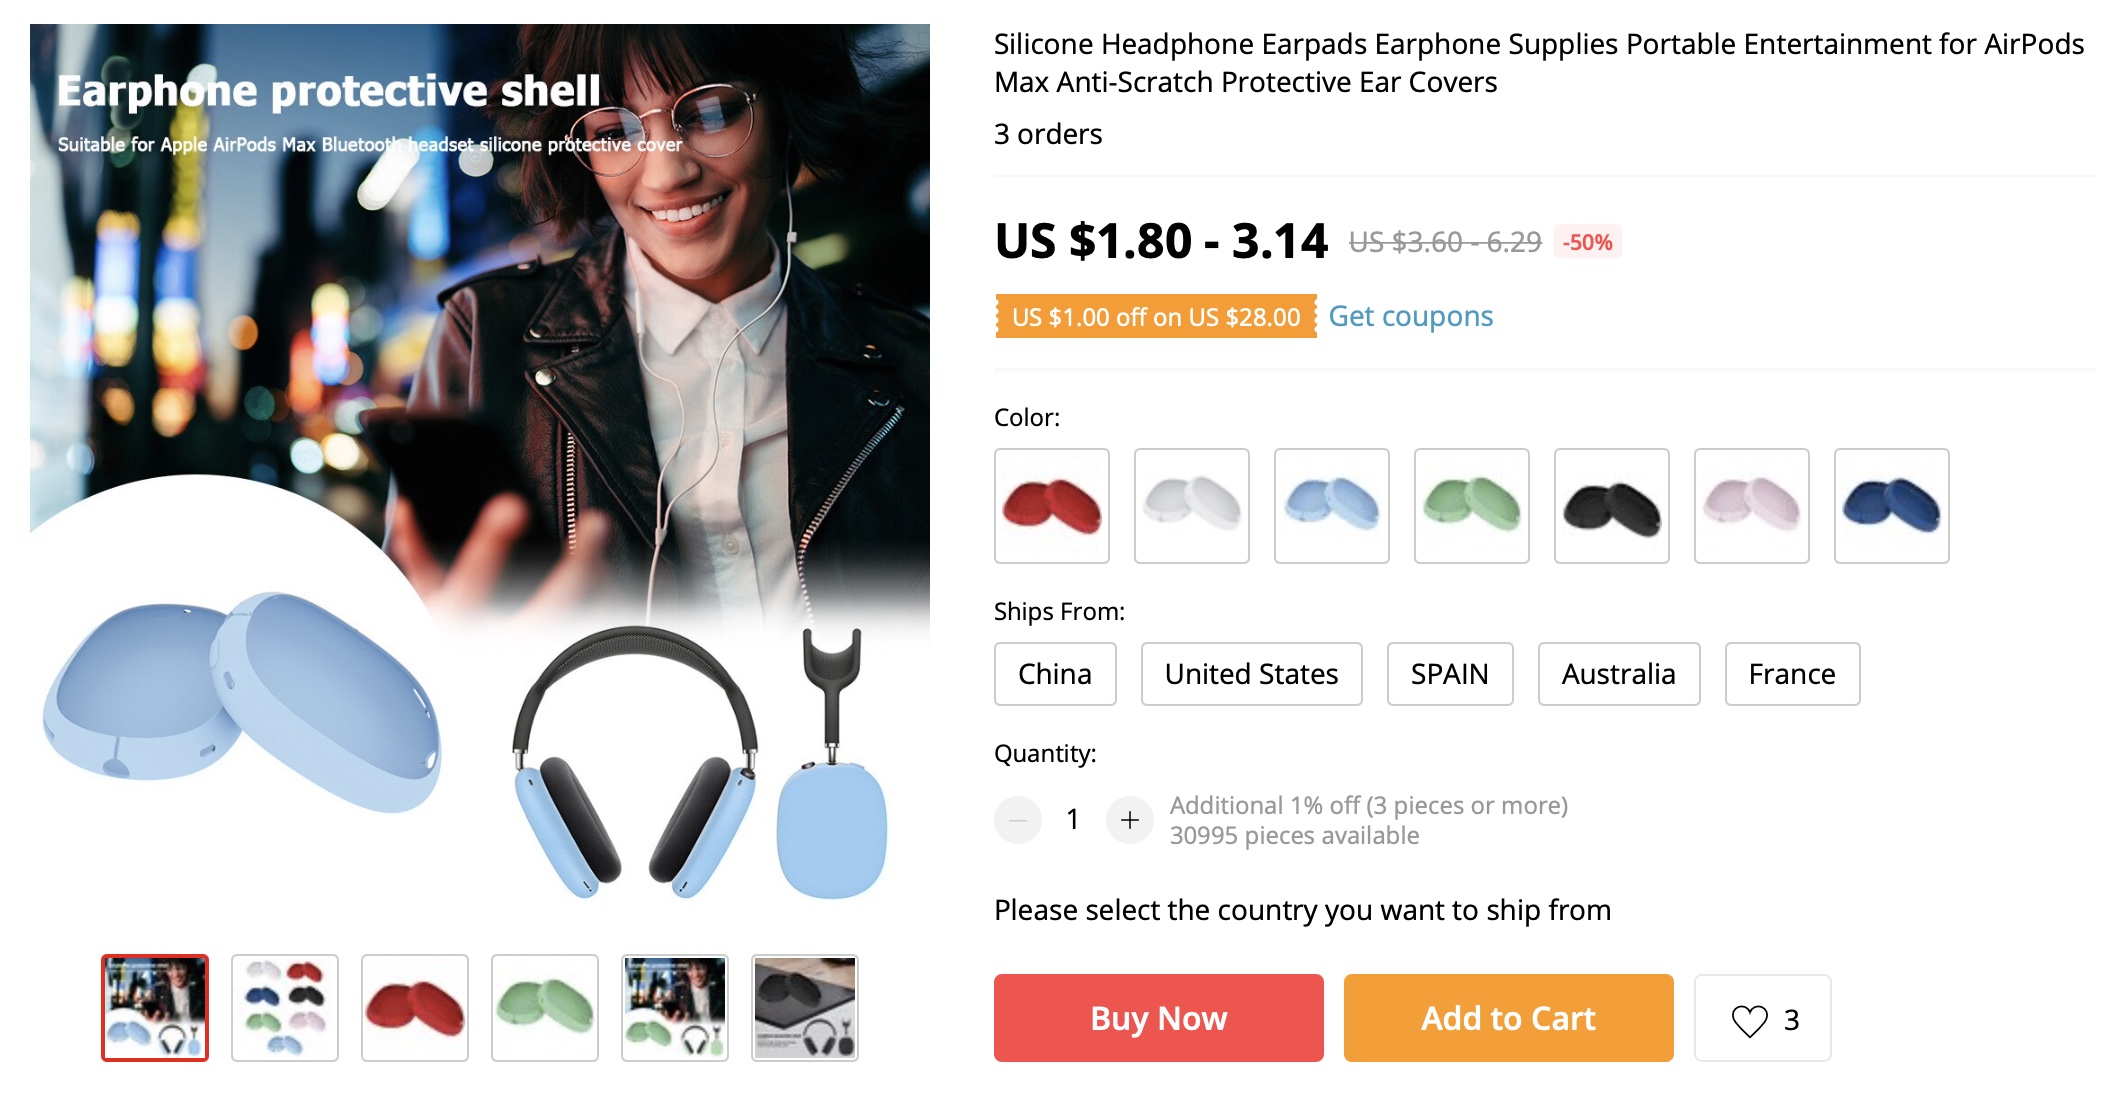Click the Add to Cart button

1509,1018
